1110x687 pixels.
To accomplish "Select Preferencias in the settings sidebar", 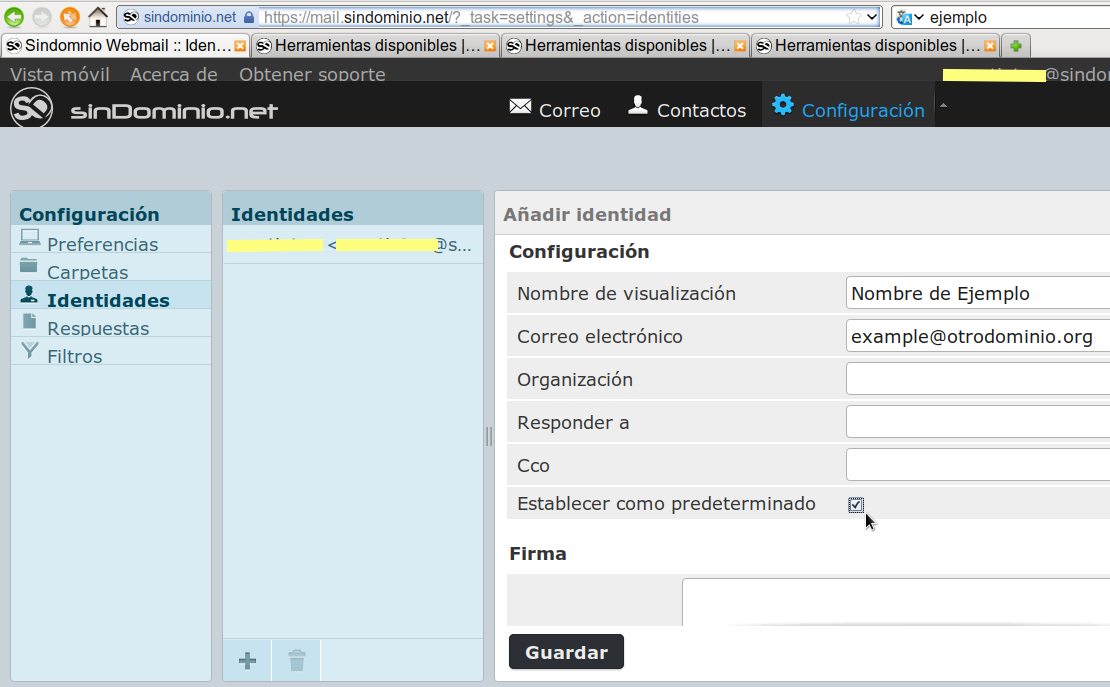I will (x=102, y=244).
